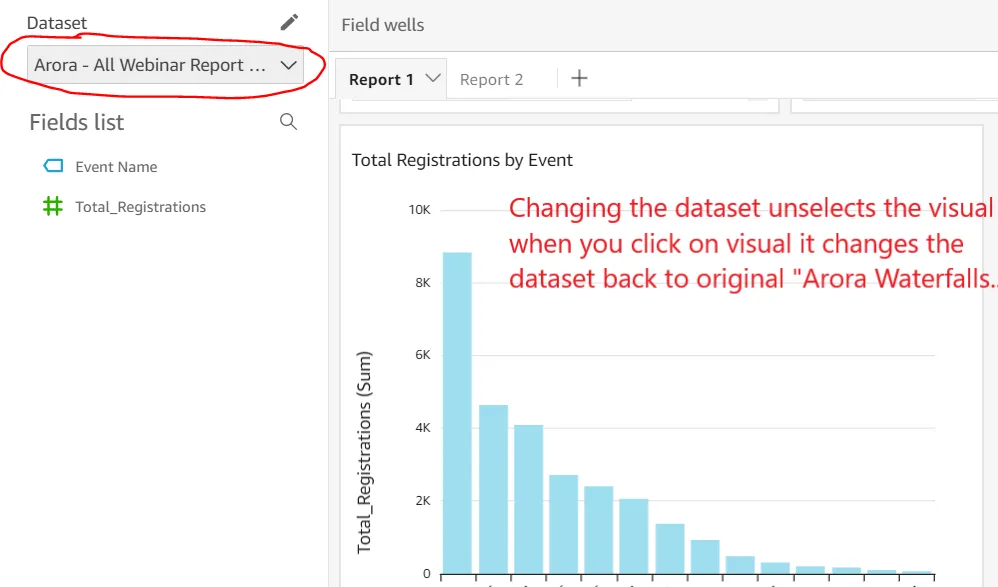Viewport: 998px width, 587px height.
Task: Click the Total_Registrations (Sum) y-axis label
Action: tap(365, 452)
